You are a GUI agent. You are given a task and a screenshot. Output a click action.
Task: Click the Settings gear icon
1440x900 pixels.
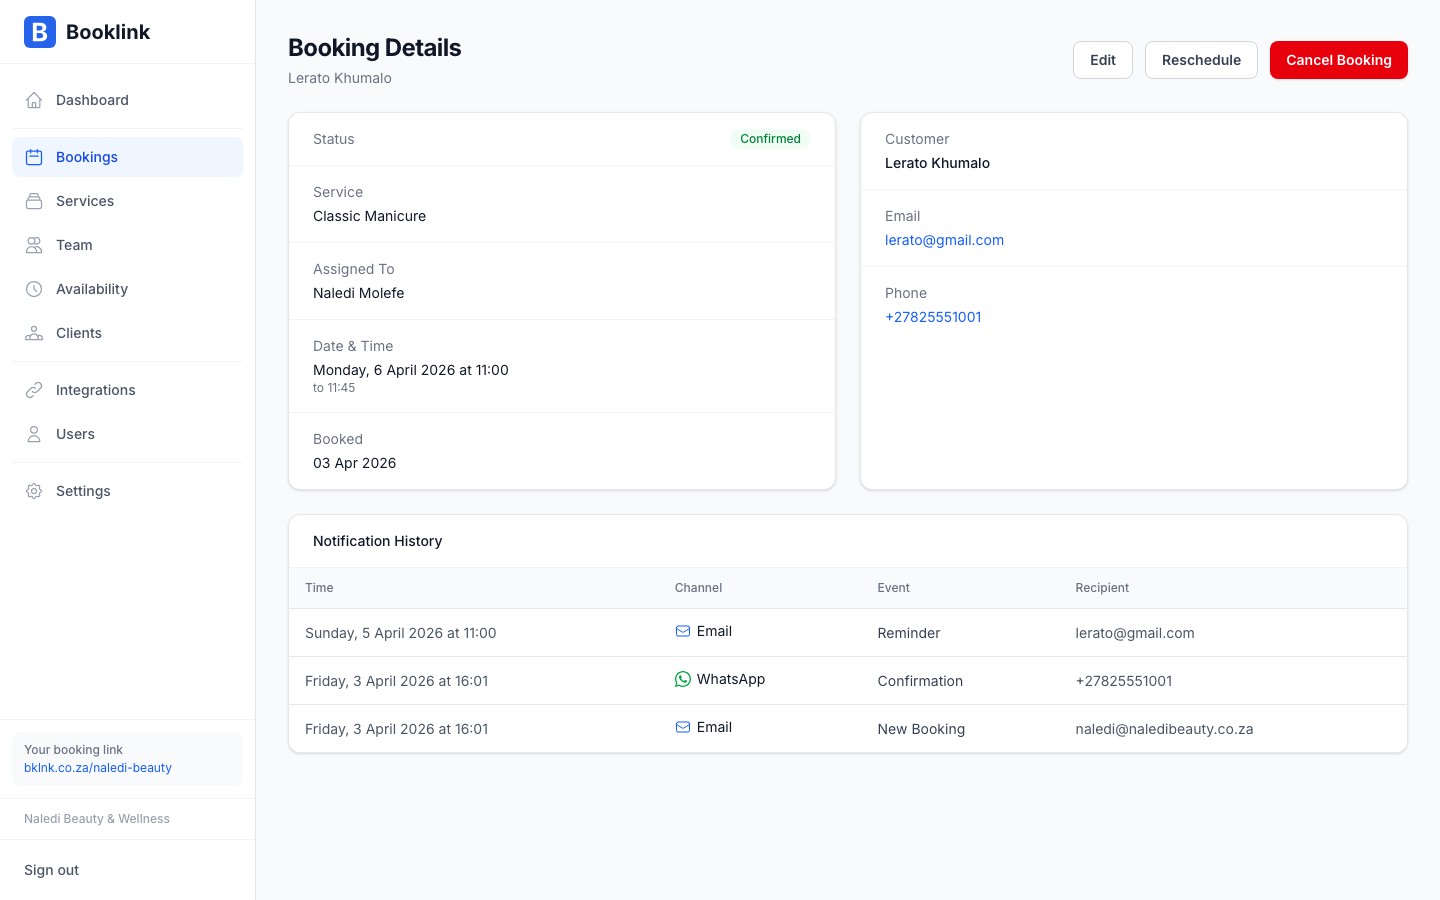point(34,491)
